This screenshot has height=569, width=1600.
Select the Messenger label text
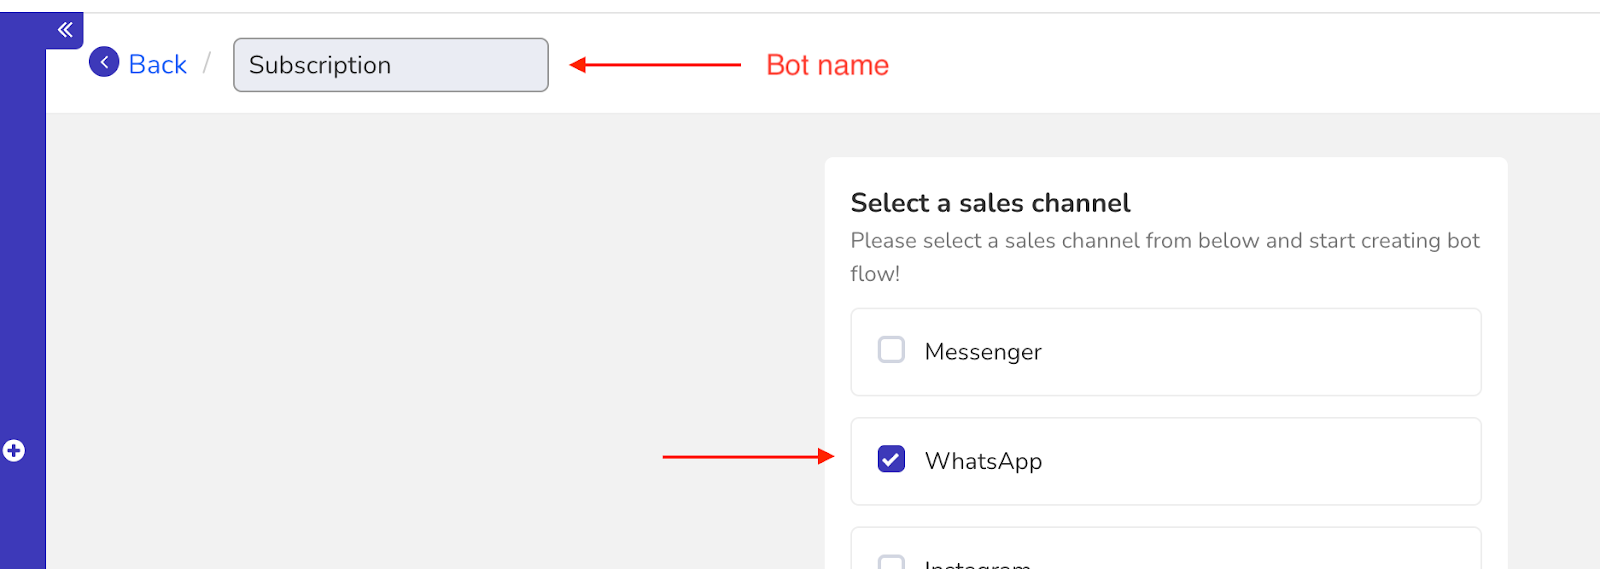click(x=983, y=352)
